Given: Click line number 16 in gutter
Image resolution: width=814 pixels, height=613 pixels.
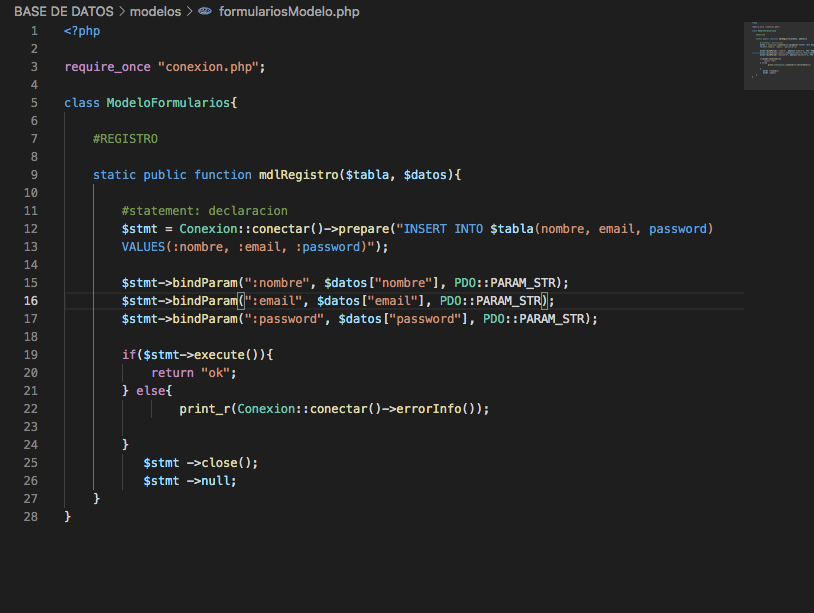Looking at the screenshot, I should coord(31,301).
